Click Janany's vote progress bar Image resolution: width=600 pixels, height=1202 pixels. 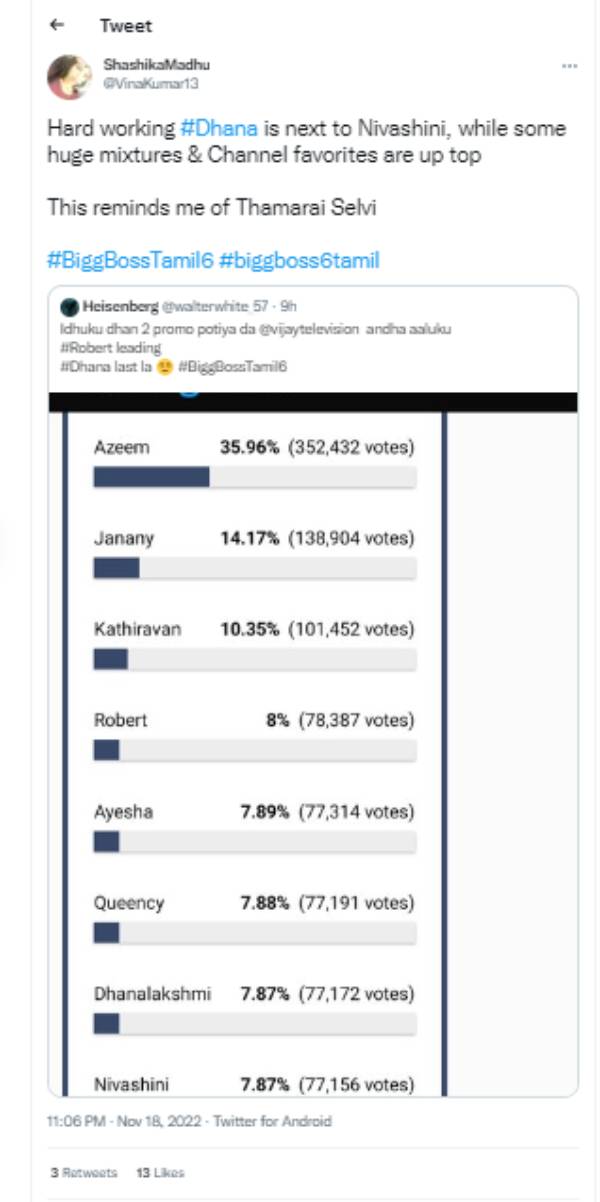coord(254,568)
